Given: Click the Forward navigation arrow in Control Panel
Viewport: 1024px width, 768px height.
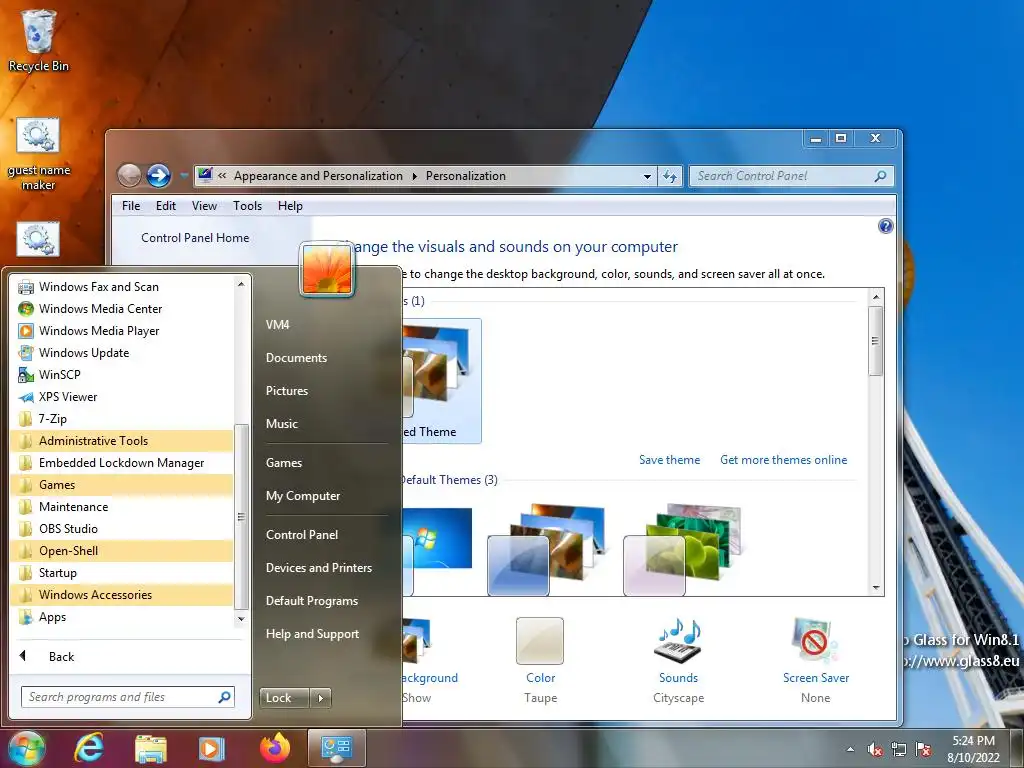Looking at the screenshot, I should click(159, 175).
